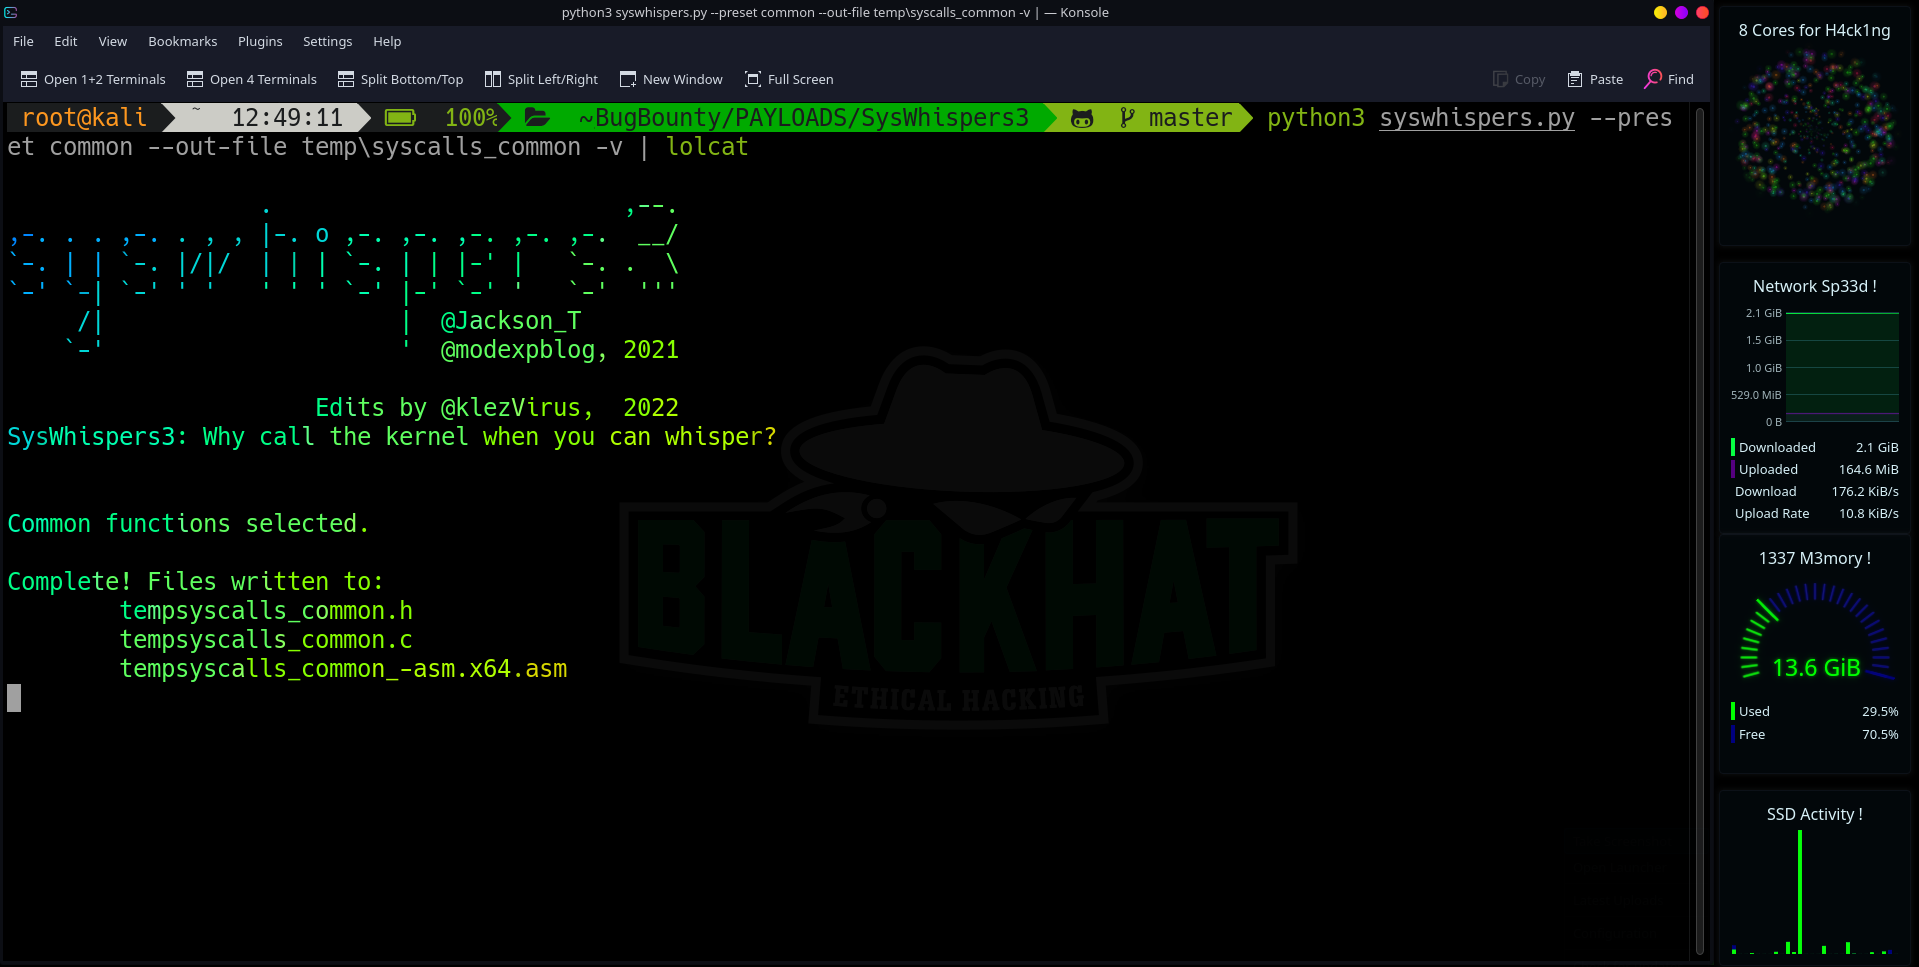This screenshot has height=967, width=1919.
Task: Click the Open 4 Terminals toolbar icon
Action: click(x=195, y=79)
